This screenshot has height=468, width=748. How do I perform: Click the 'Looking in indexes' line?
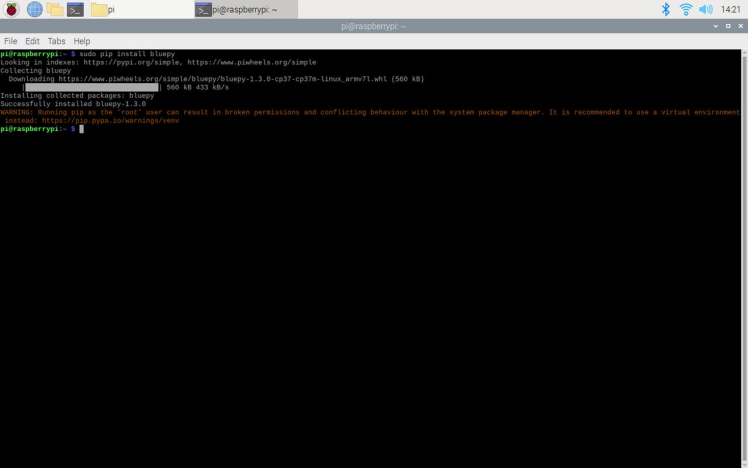coord(158,62)
